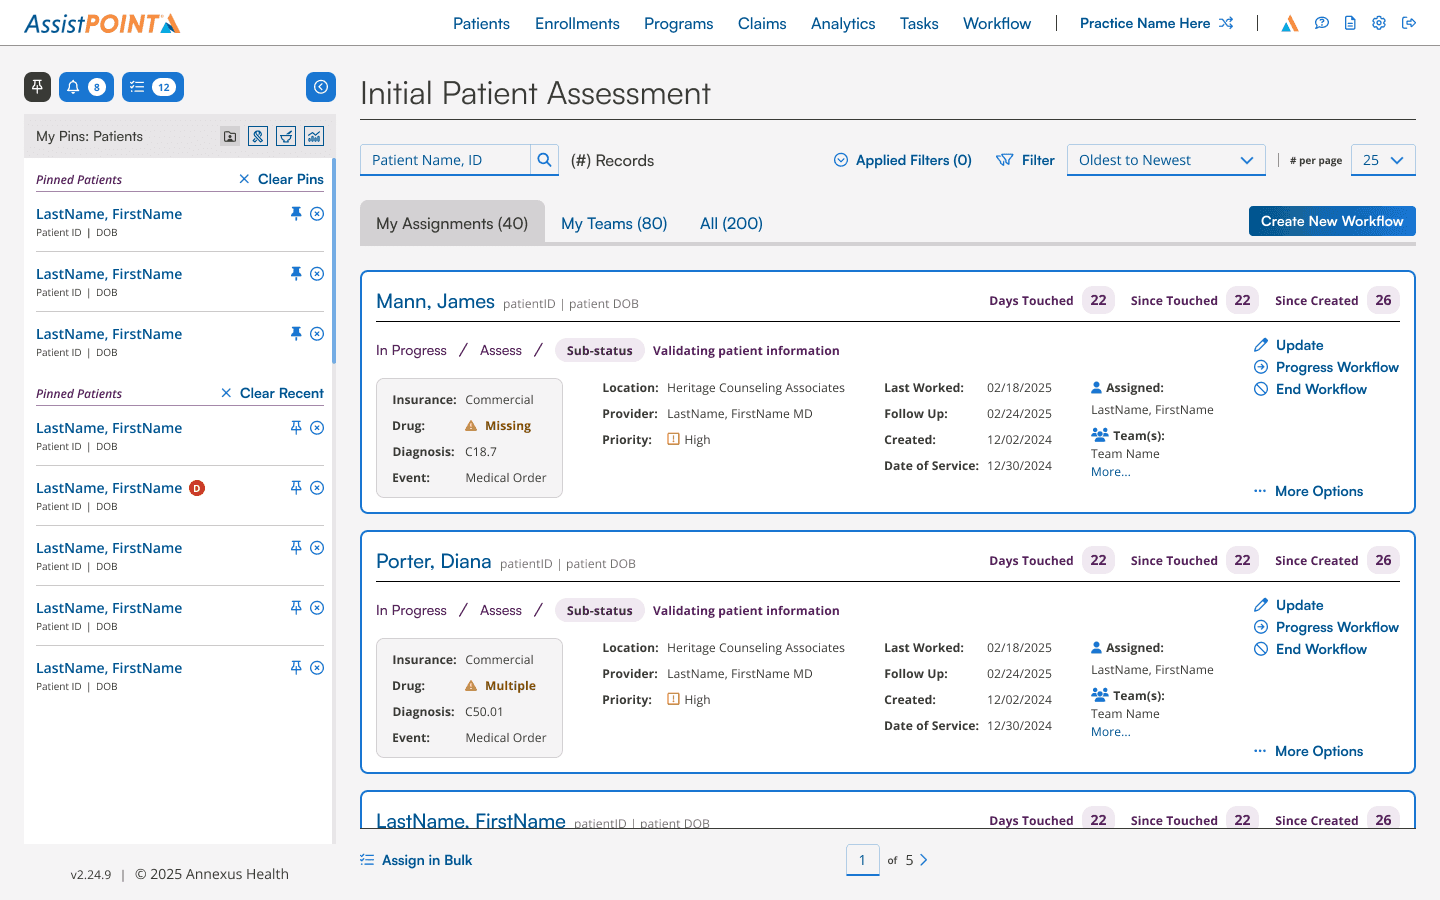Screen dimensions: 1440x900
Task: Click More... teams link on Porter, Diana card
Action: [x=1111, y=732]
